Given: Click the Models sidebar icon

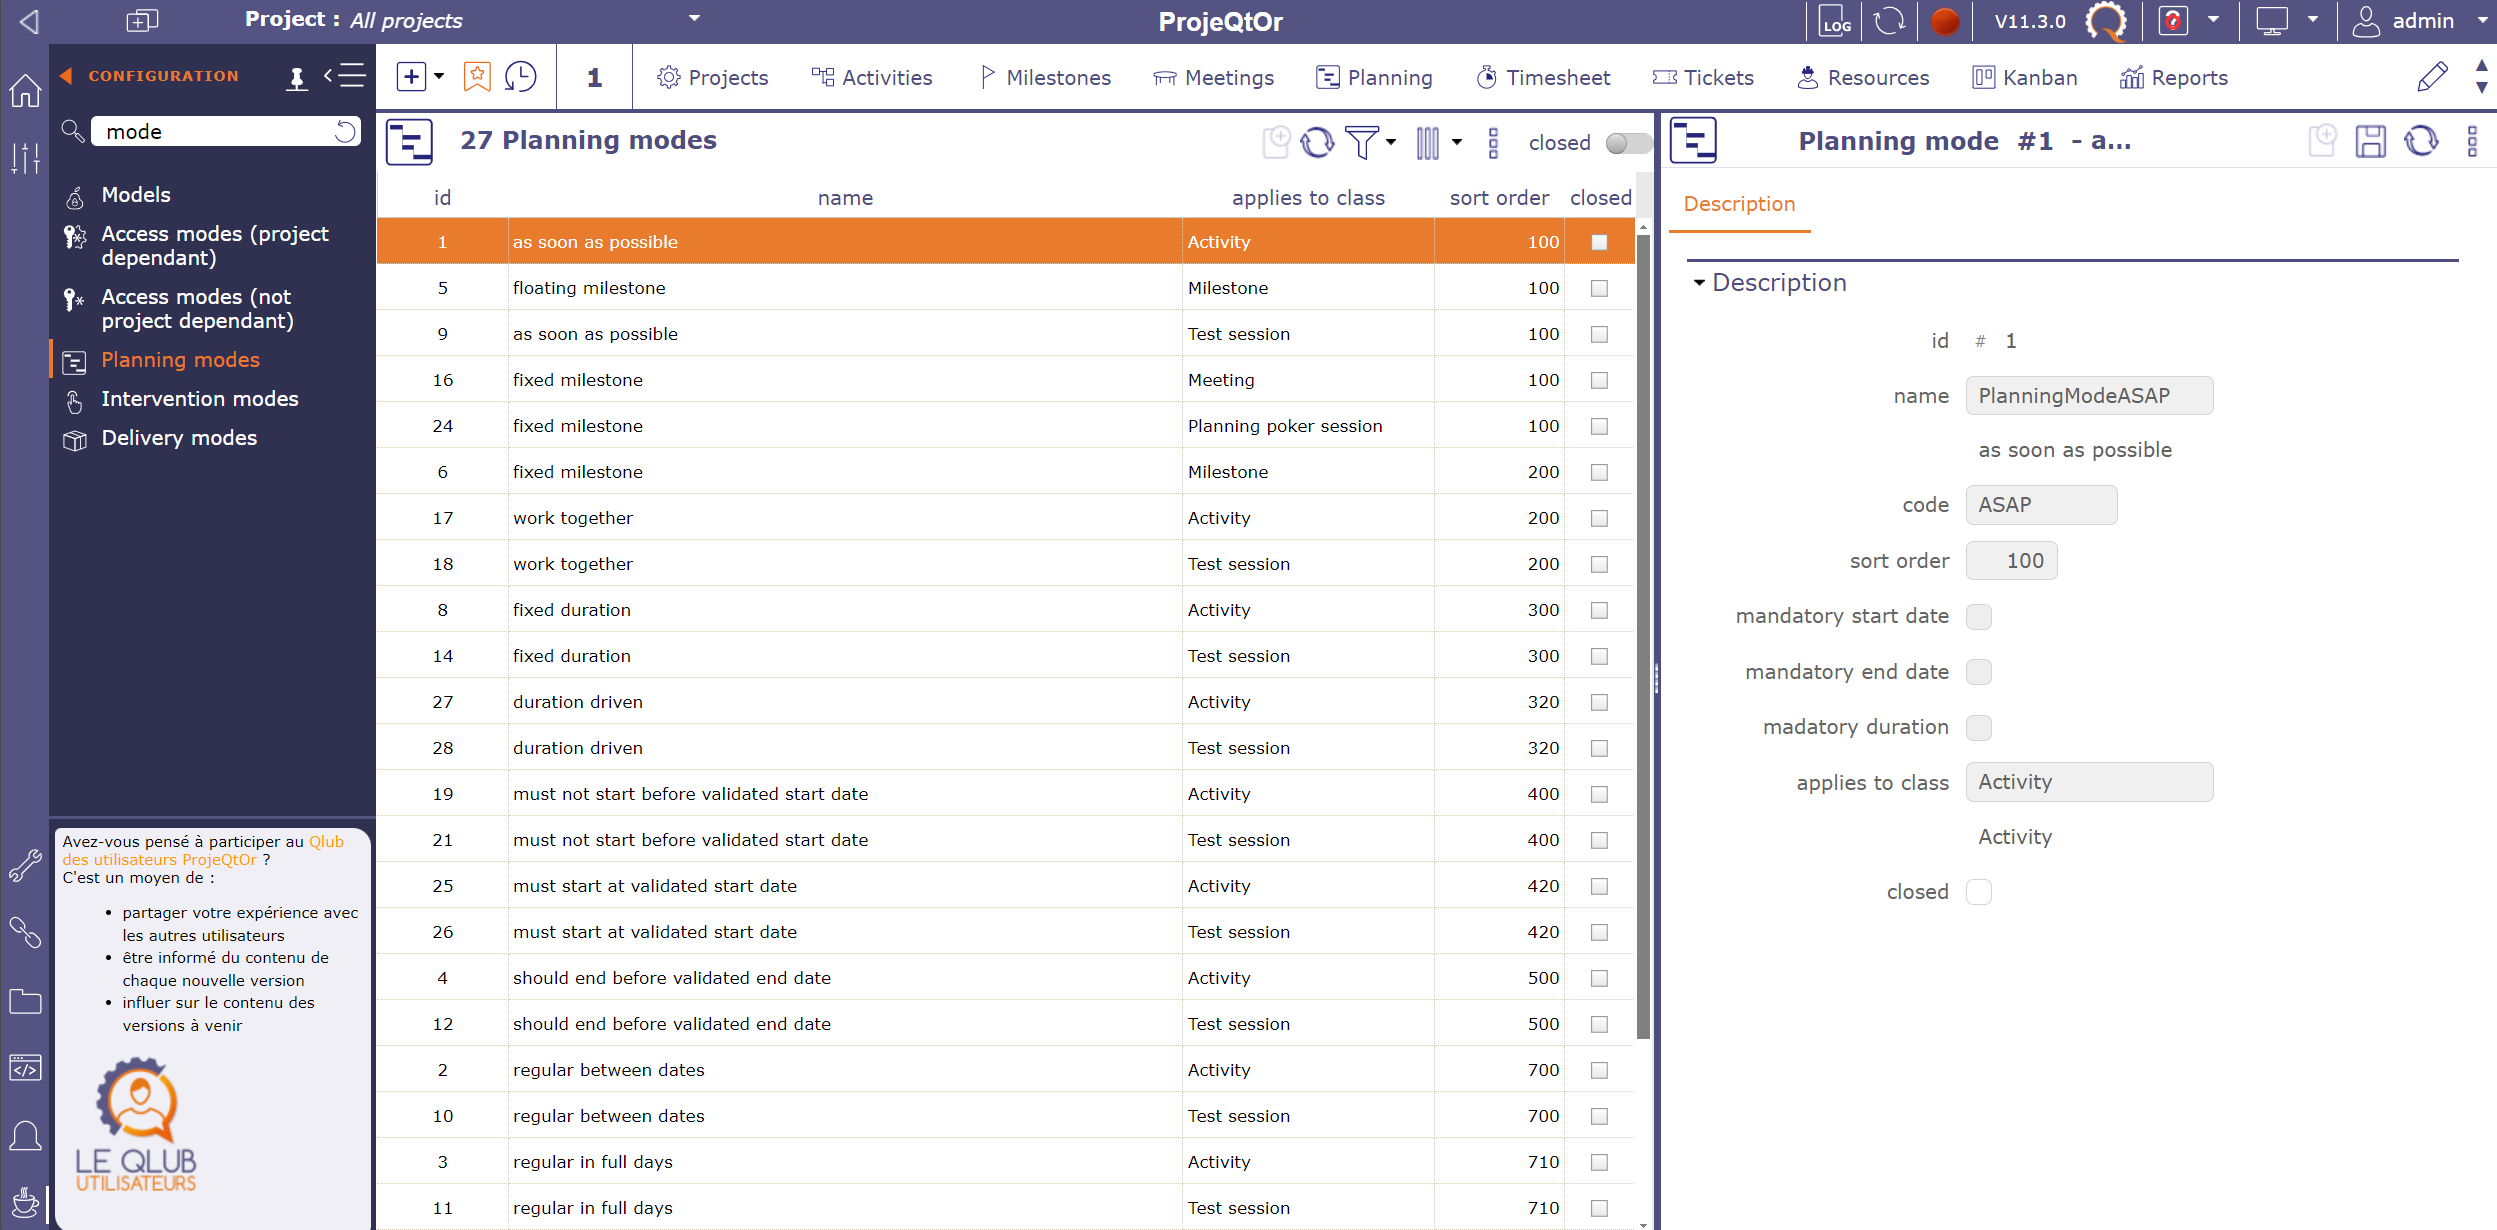Looking at the screenshot, I should (x=75, y=196).
